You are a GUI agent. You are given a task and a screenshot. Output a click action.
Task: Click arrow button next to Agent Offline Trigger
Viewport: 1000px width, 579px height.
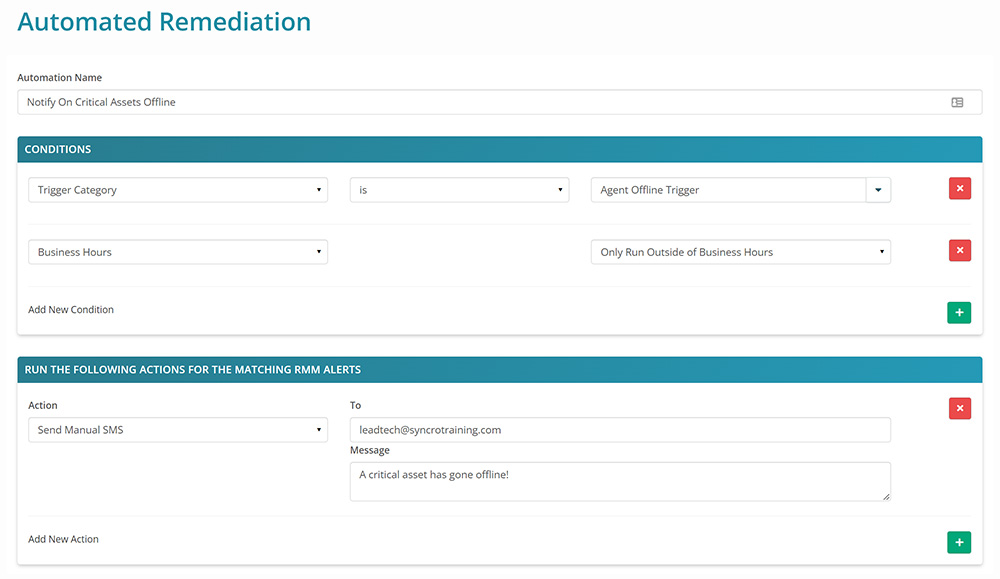(878, 190)
